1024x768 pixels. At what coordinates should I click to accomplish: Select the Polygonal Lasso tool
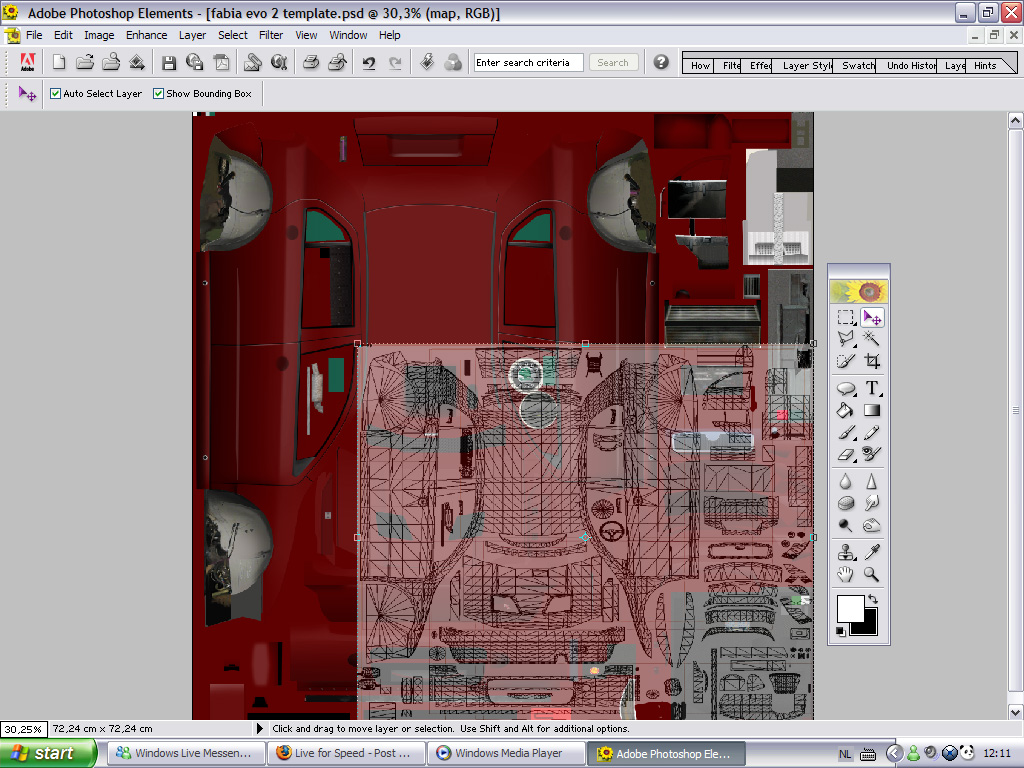click(x=846, y=338)
